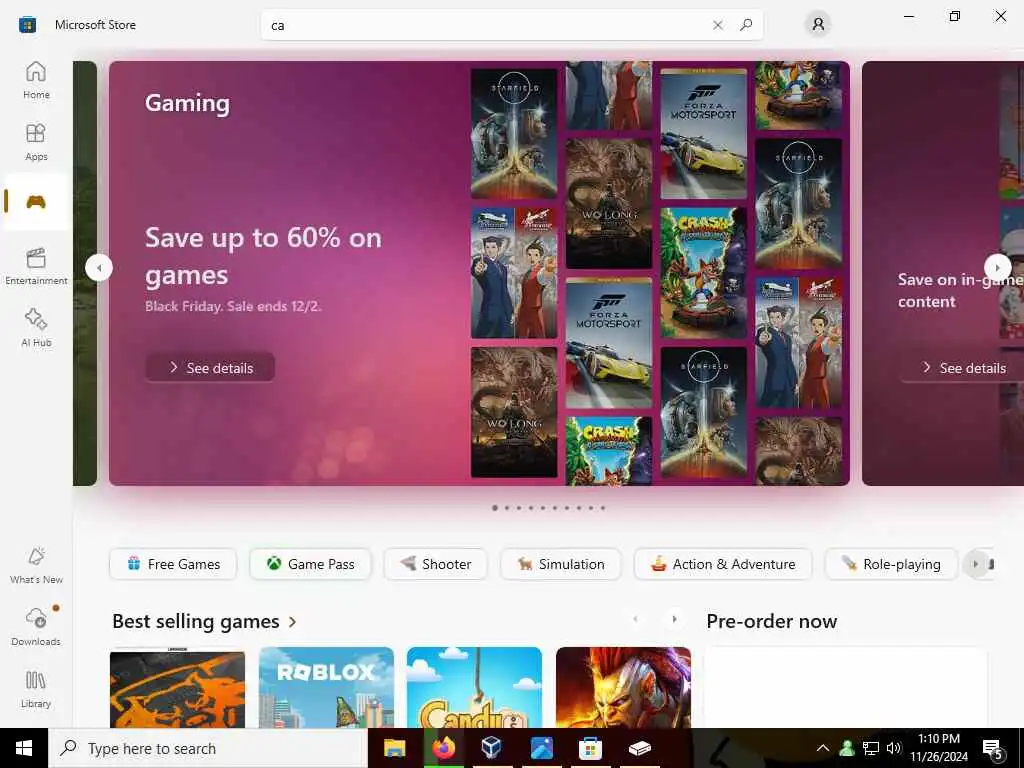Clear the search box text
This screenshot has width=1024, height=768.
pos(718,25)
